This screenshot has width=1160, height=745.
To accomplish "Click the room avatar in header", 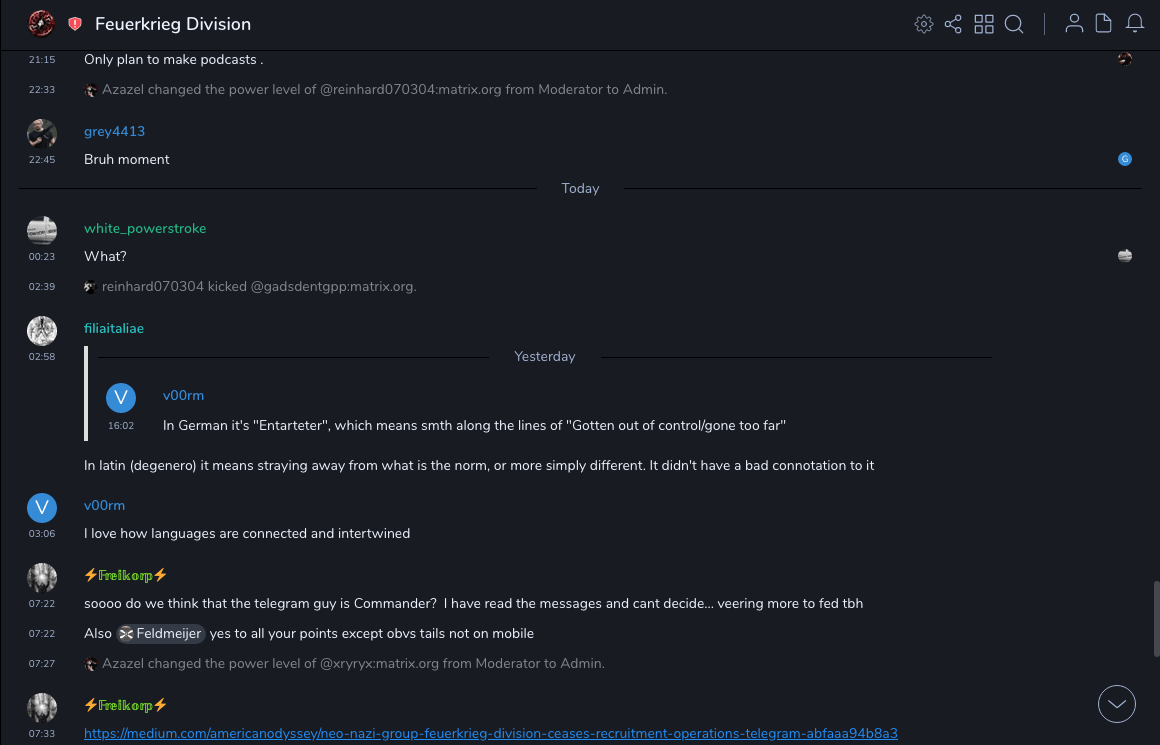I will pyautogui.click(x=41, y=23).
